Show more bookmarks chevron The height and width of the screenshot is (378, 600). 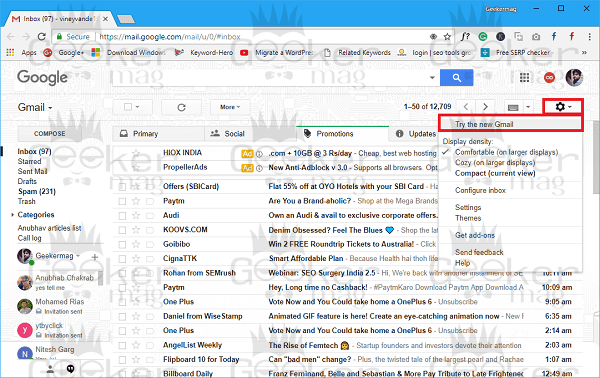584,52
